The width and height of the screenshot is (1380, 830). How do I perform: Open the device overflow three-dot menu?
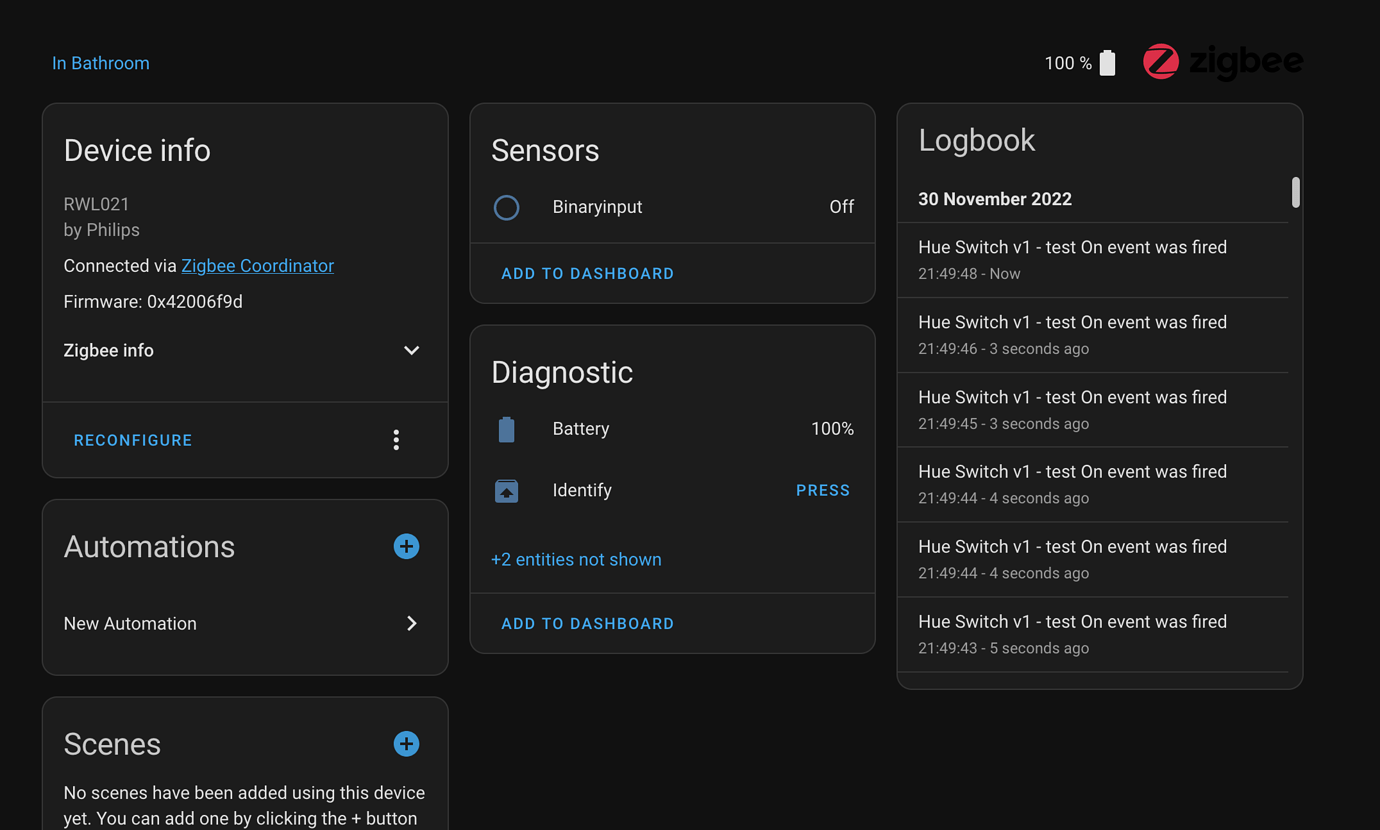[396, 439]
